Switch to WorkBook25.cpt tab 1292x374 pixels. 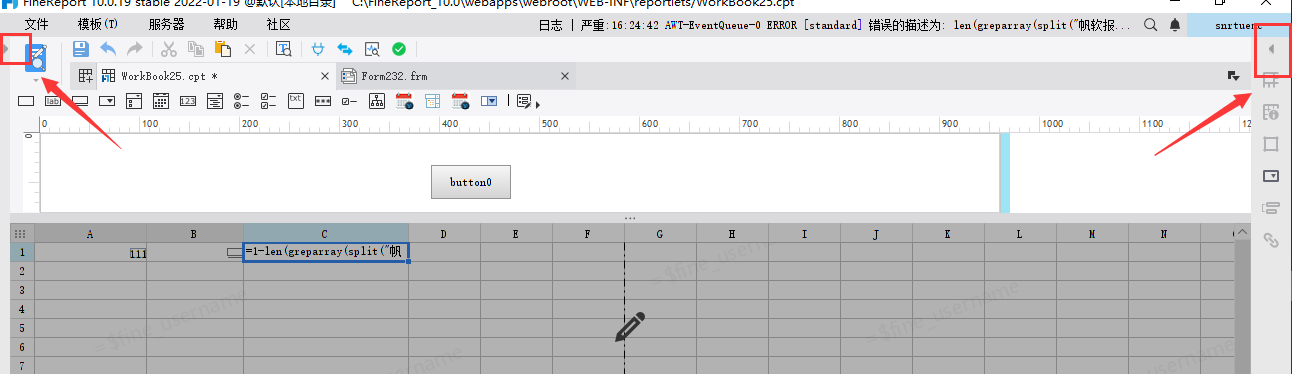click(215, 76)
